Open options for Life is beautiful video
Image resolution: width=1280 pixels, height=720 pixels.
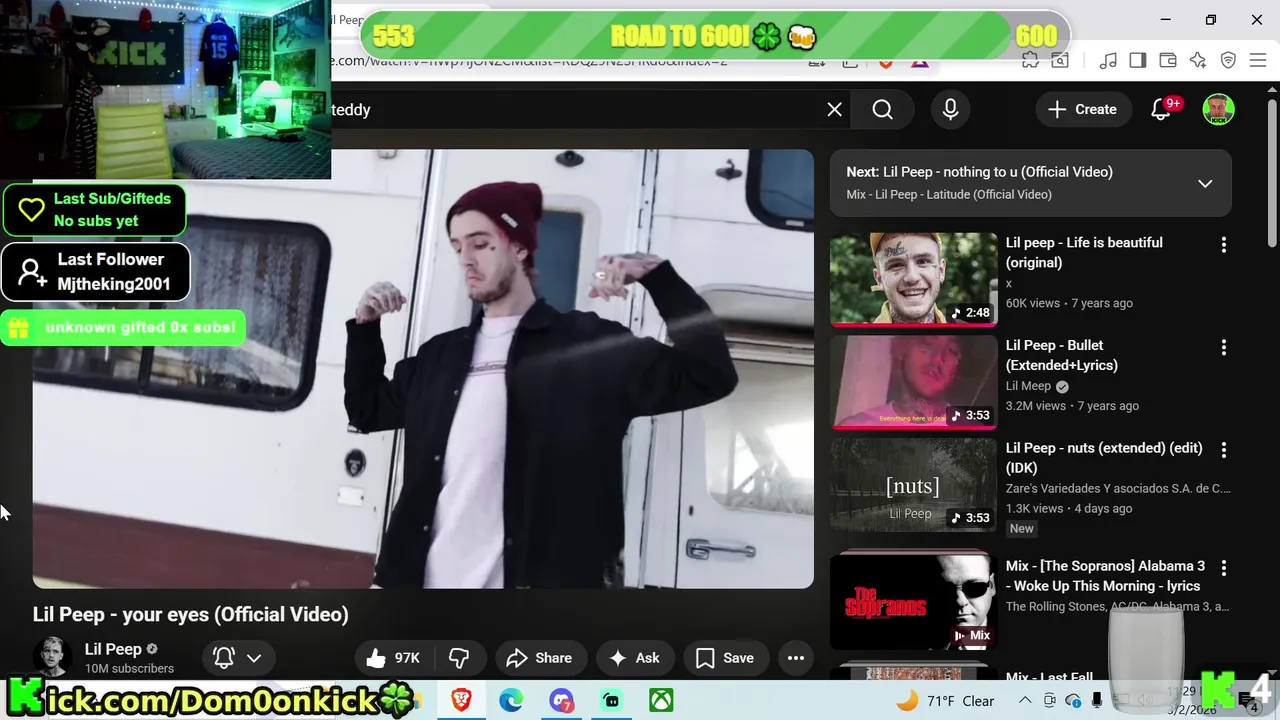click(1223, 244)
